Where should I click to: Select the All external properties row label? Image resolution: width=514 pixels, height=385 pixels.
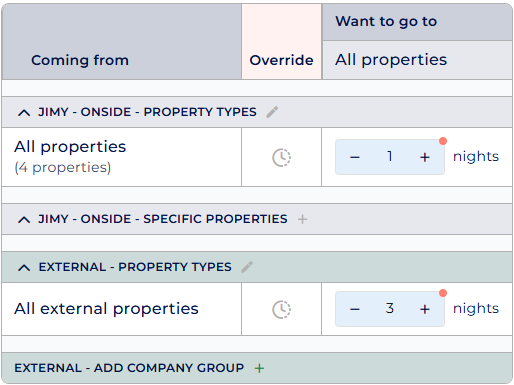coord(106,309)
